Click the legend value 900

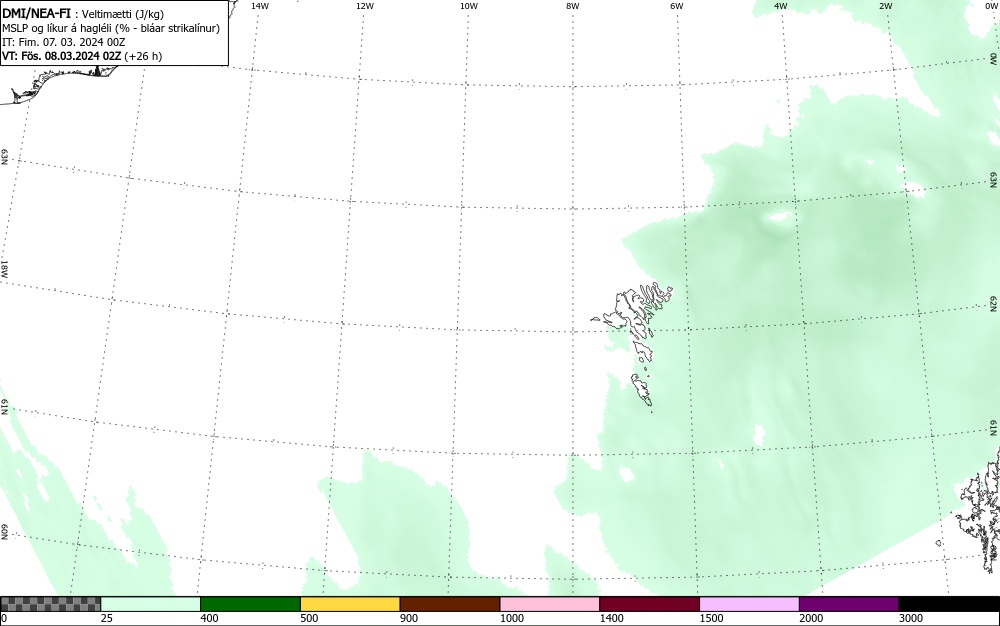click(x=409, y=618)
